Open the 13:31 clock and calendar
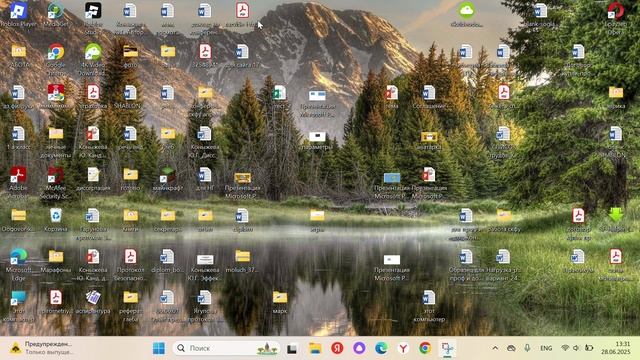This screenshot has height=360, width=640. point(616,348)
